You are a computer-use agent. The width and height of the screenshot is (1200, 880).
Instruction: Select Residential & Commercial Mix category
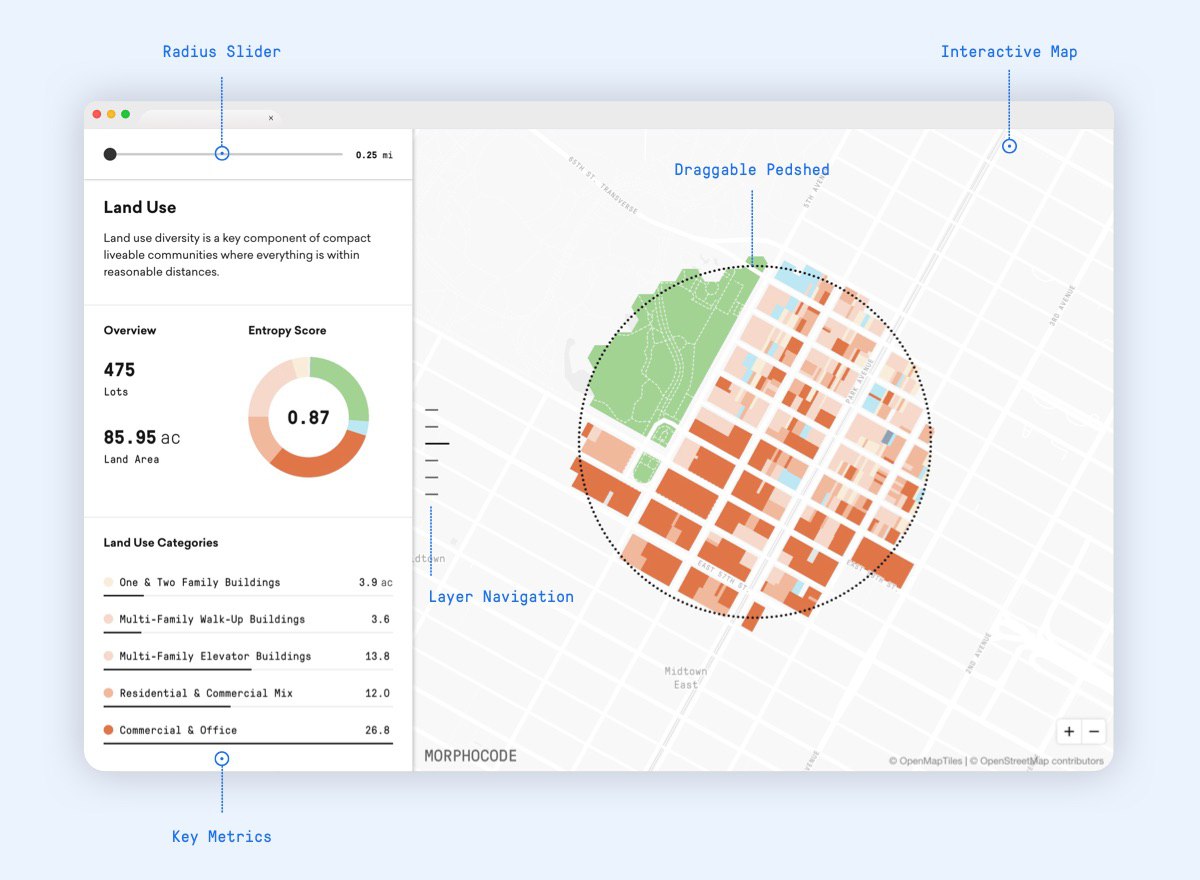coord(248,694)
